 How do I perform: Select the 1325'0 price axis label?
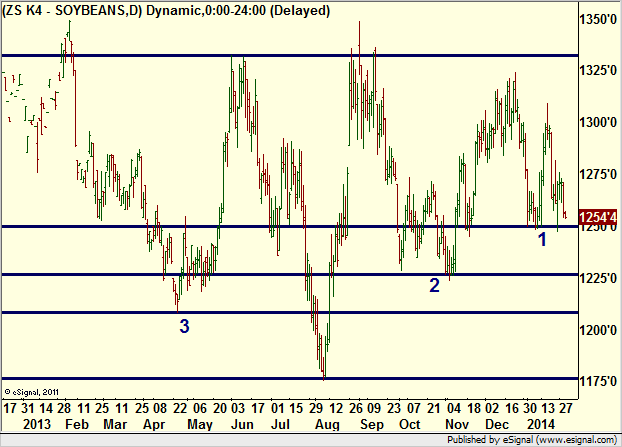598,71
